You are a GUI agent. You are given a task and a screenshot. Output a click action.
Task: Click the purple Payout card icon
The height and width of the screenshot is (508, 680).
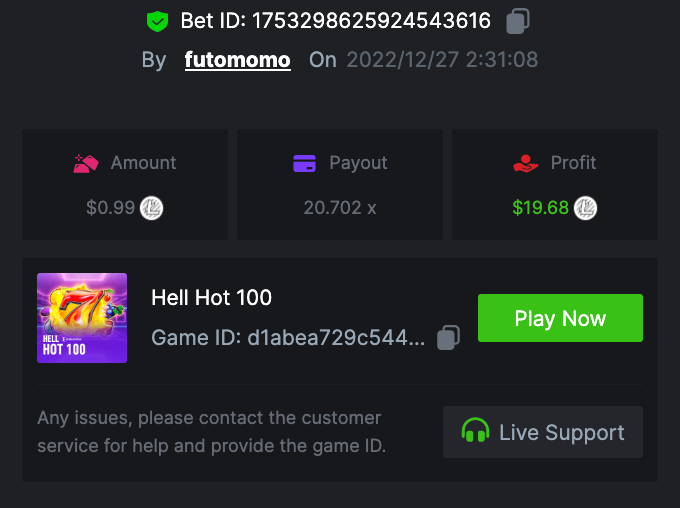point(305,163)
